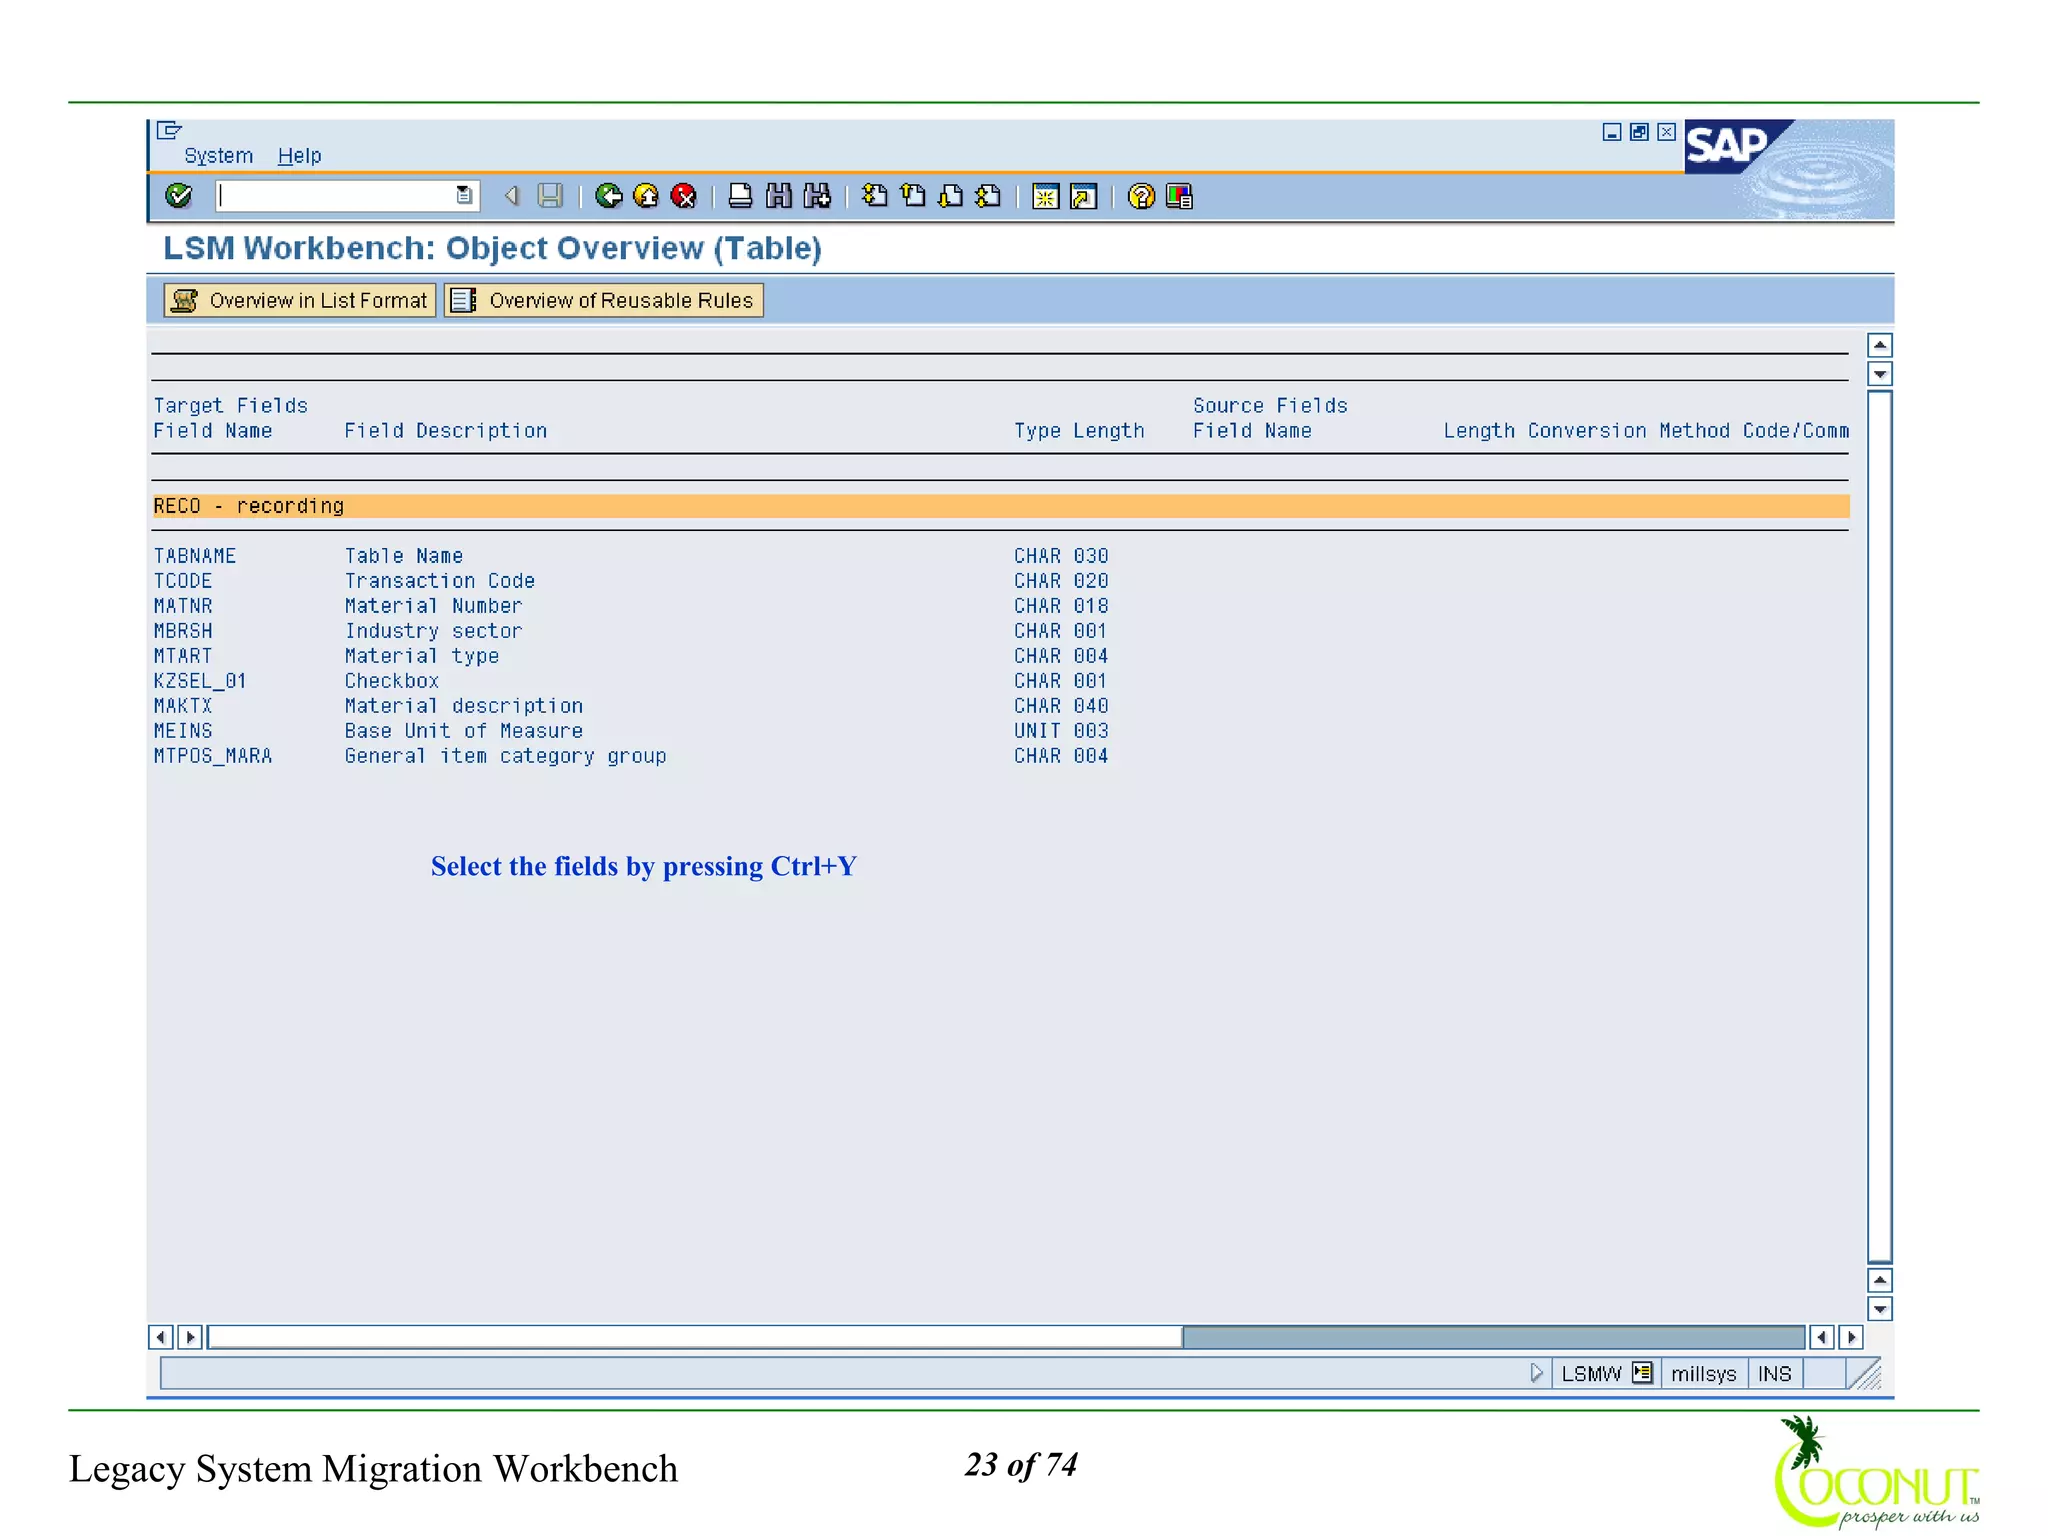Click the bottom vertical scrollbar up arrow
This screenshot has height=1536, width=2048.
tap(1880, 1280)
